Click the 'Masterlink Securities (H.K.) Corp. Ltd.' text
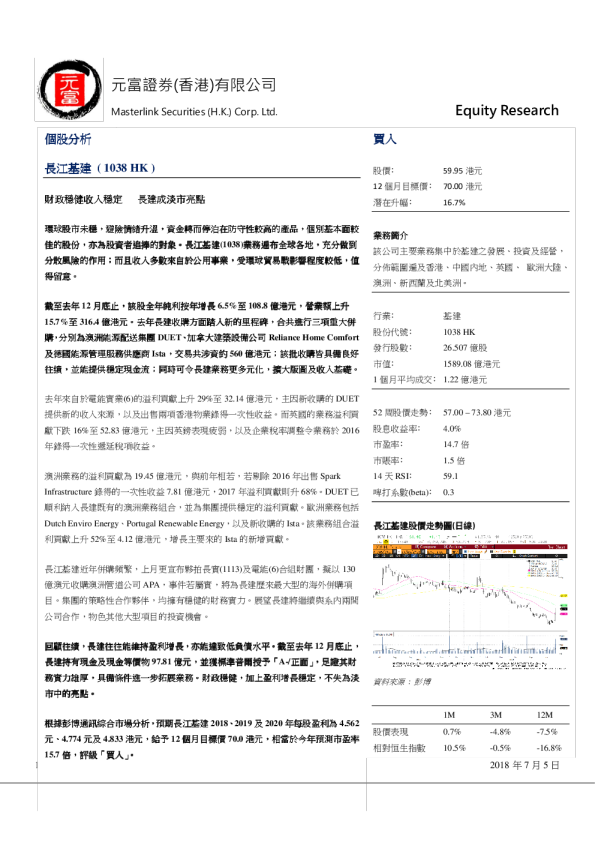This screenshot has height=842, width=595. (x=194, y=112)
